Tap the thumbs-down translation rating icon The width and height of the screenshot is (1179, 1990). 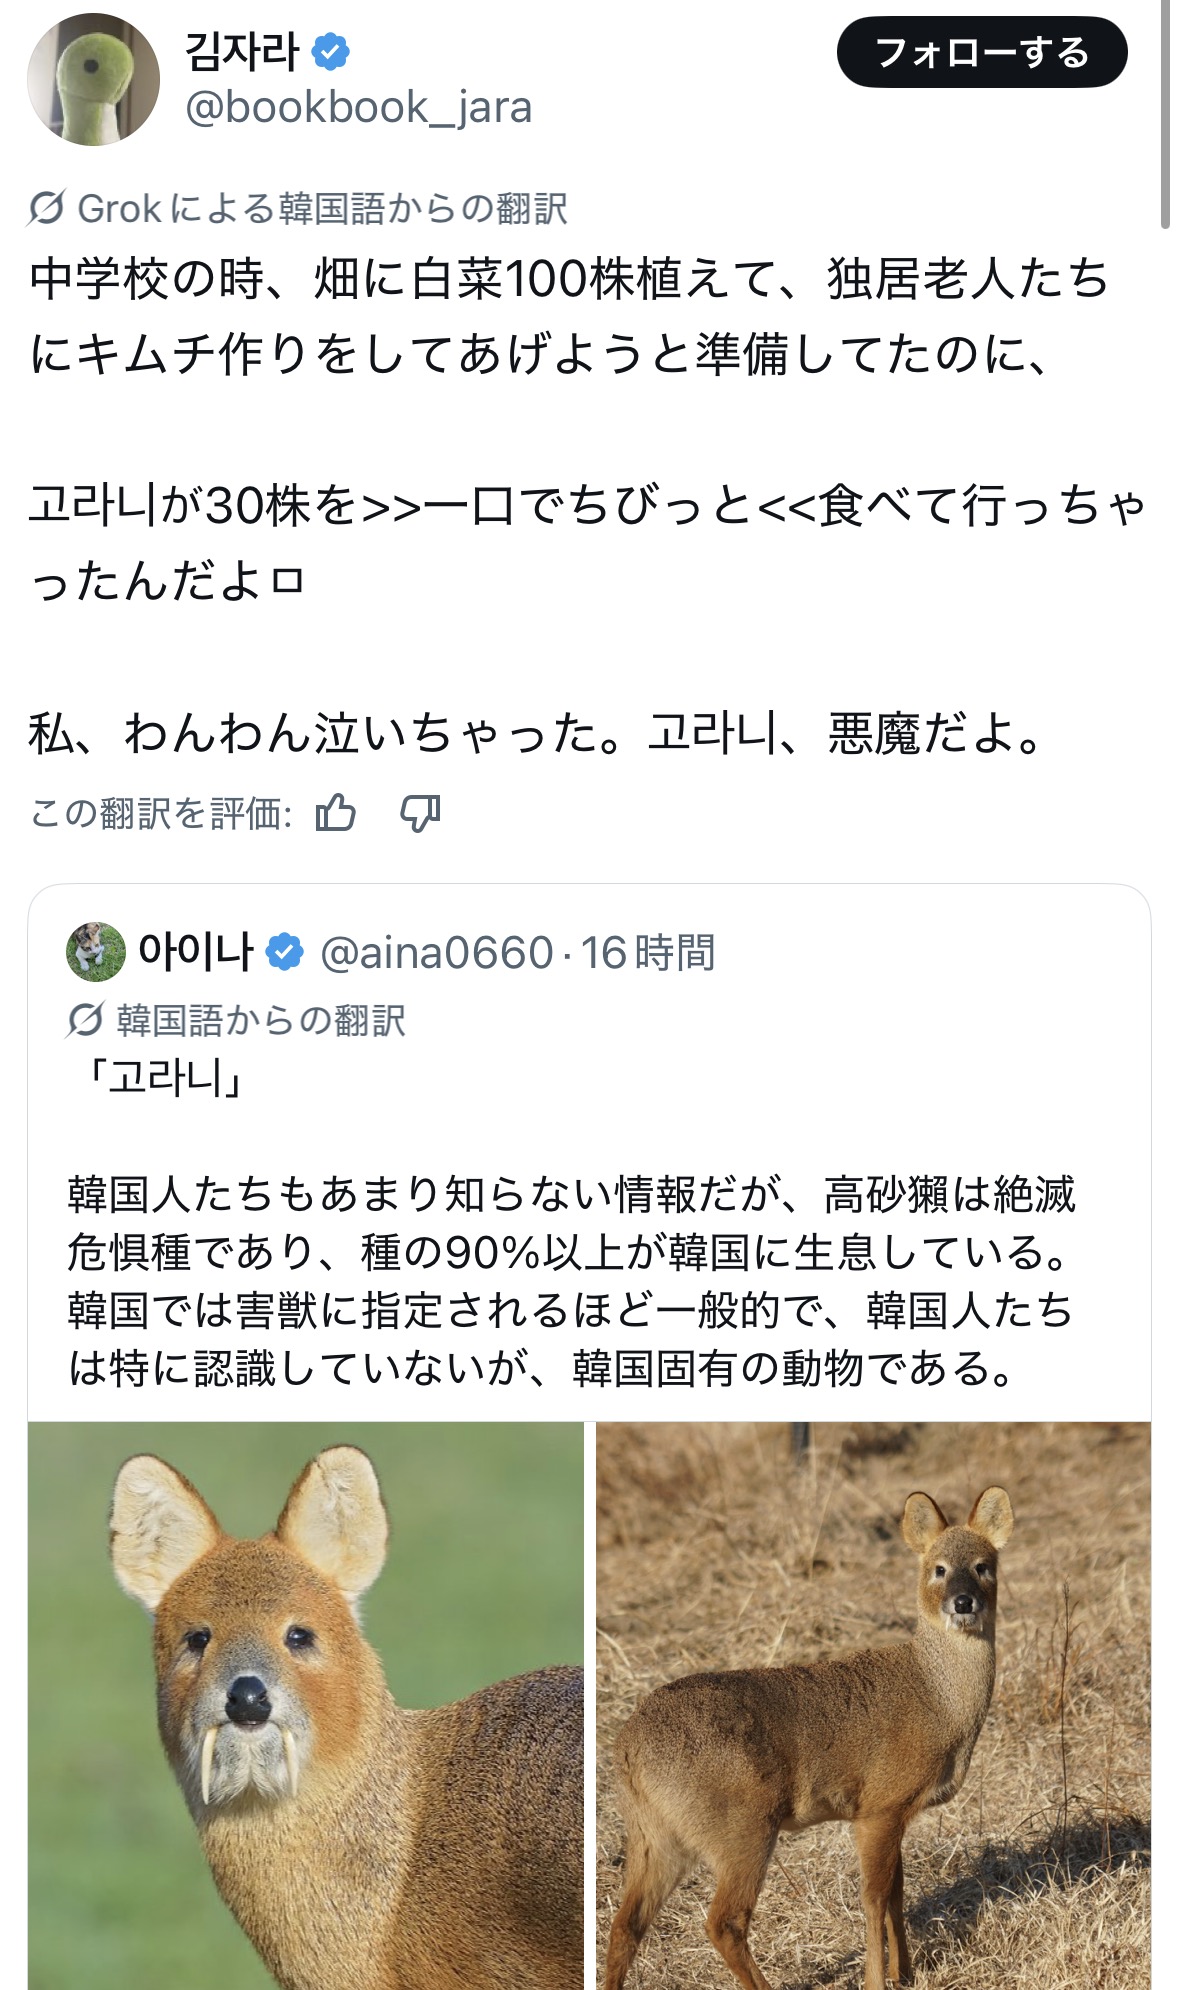pos(420,813)
